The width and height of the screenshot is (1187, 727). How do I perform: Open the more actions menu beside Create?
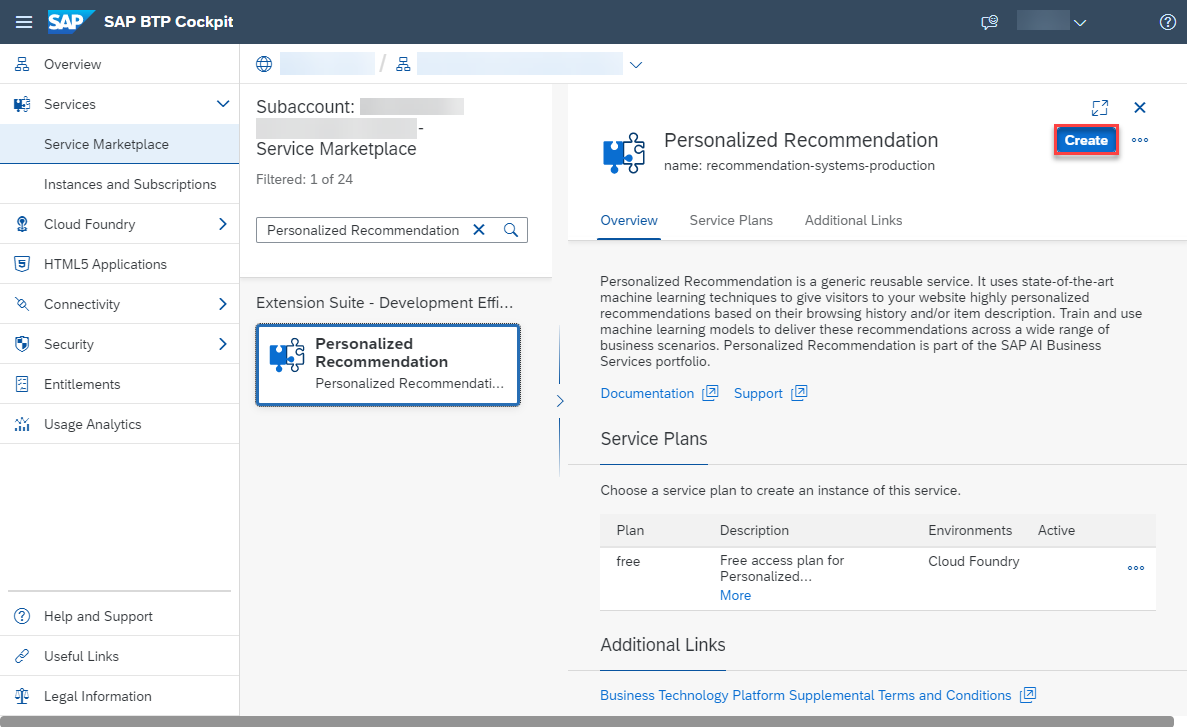[1139, 140]
